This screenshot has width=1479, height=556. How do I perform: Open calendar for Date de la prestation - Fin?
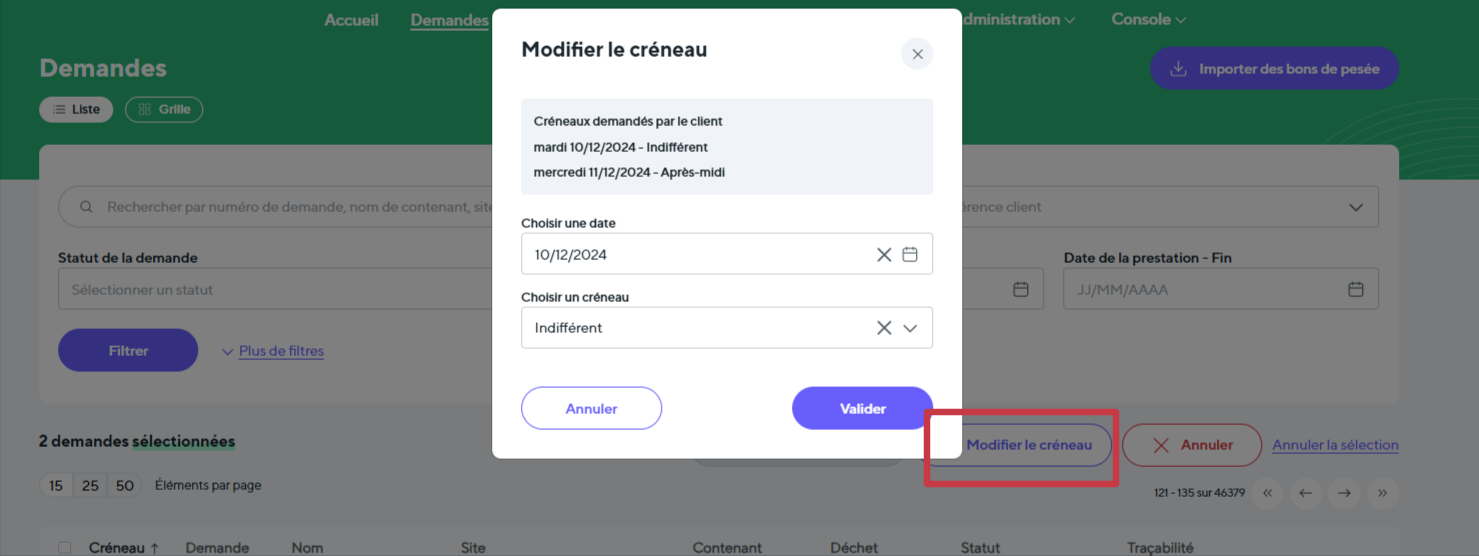1356,290
